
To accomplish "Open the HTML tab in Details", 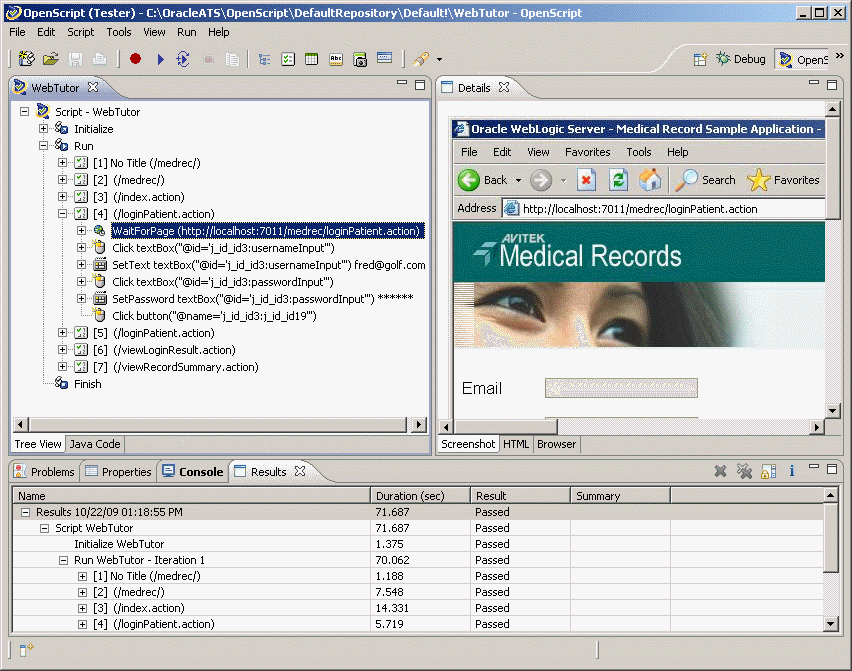I will tap(516, 444).
